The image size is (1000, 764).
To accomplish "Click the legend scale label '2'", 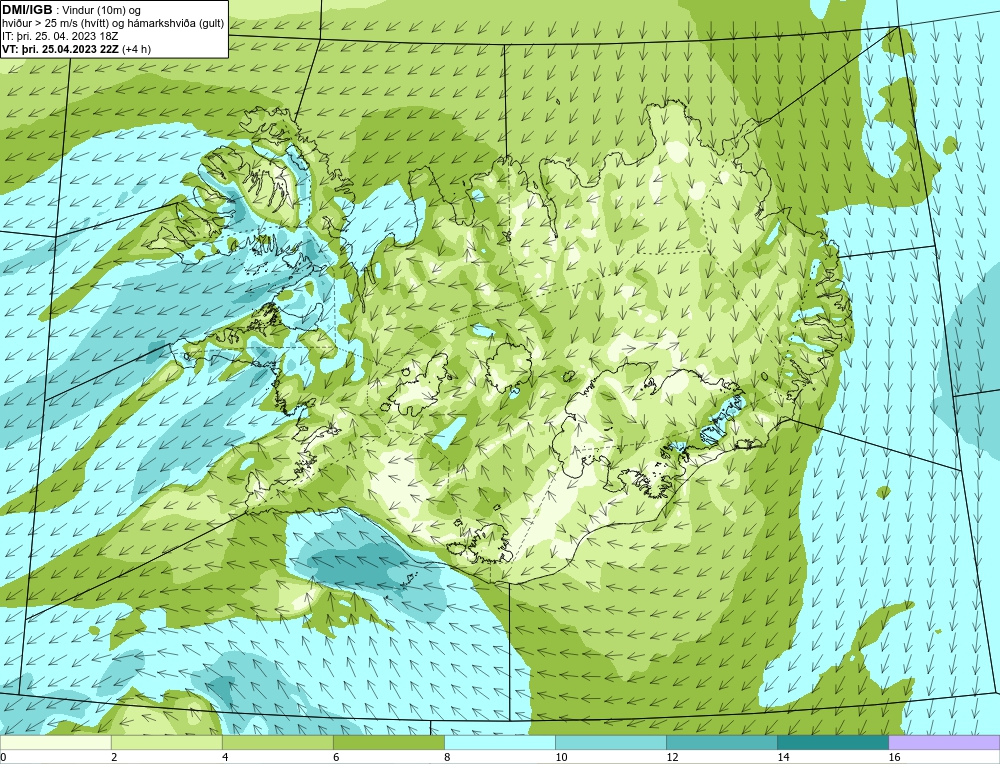I will (114, 757).
